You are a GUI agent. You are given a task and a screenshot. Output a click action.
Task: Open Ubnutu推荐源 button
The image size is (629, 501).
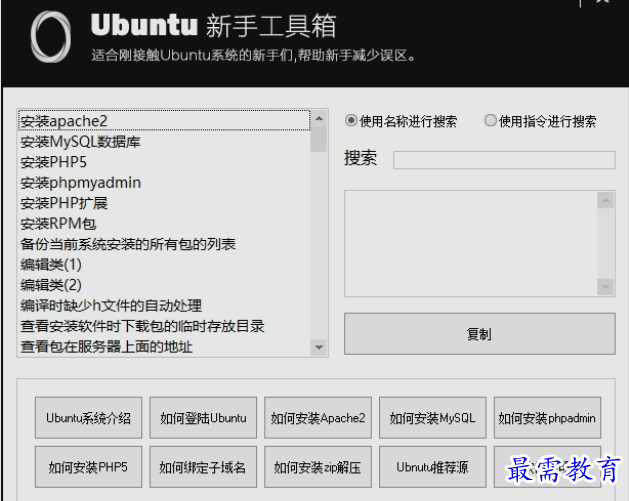[432, 467]
